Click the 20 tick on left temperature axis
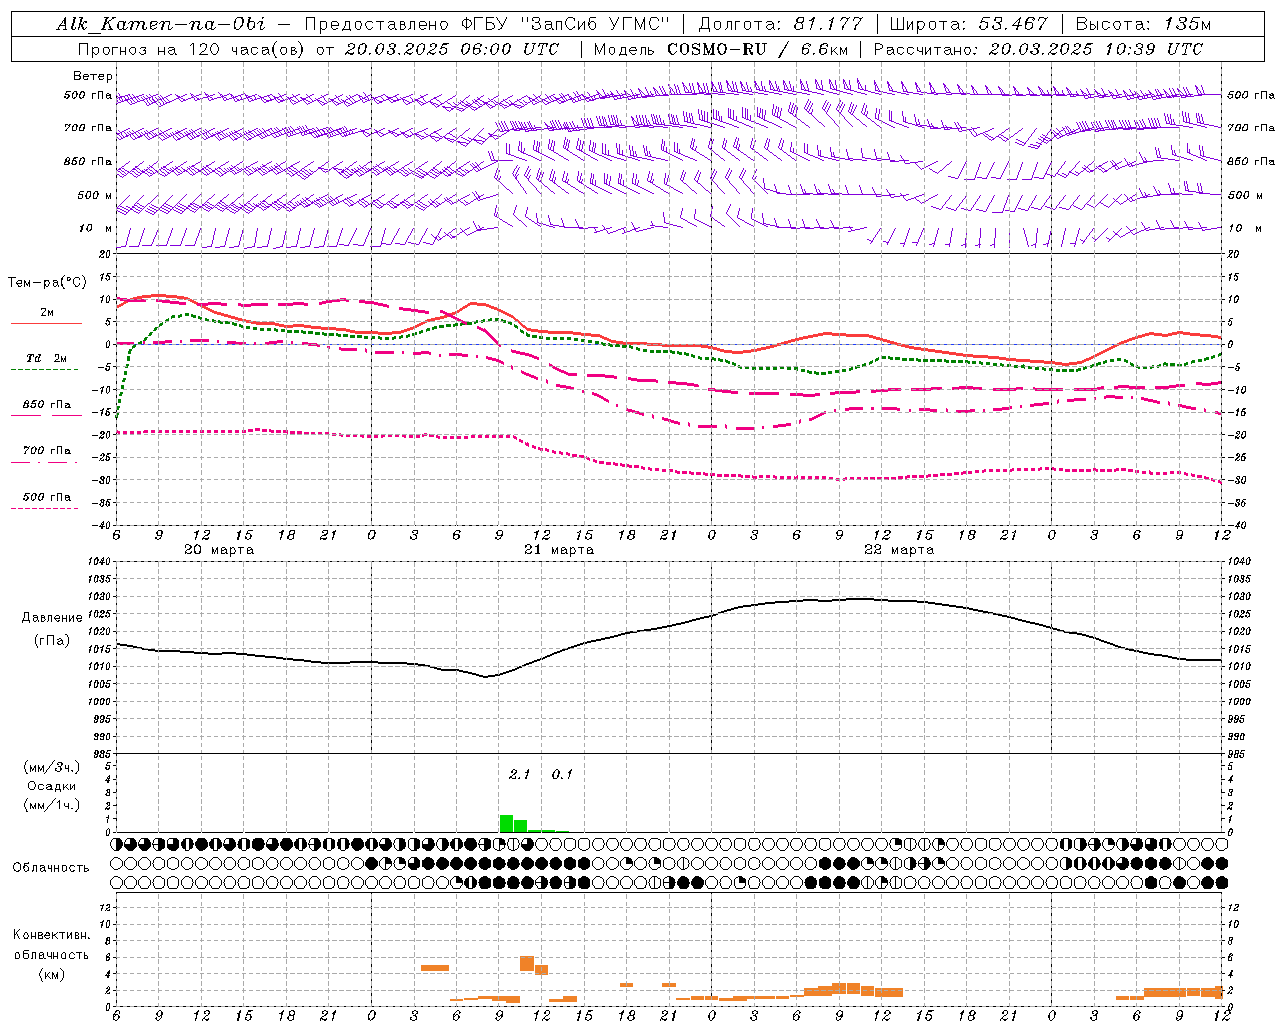 click(x=105, y=254)
